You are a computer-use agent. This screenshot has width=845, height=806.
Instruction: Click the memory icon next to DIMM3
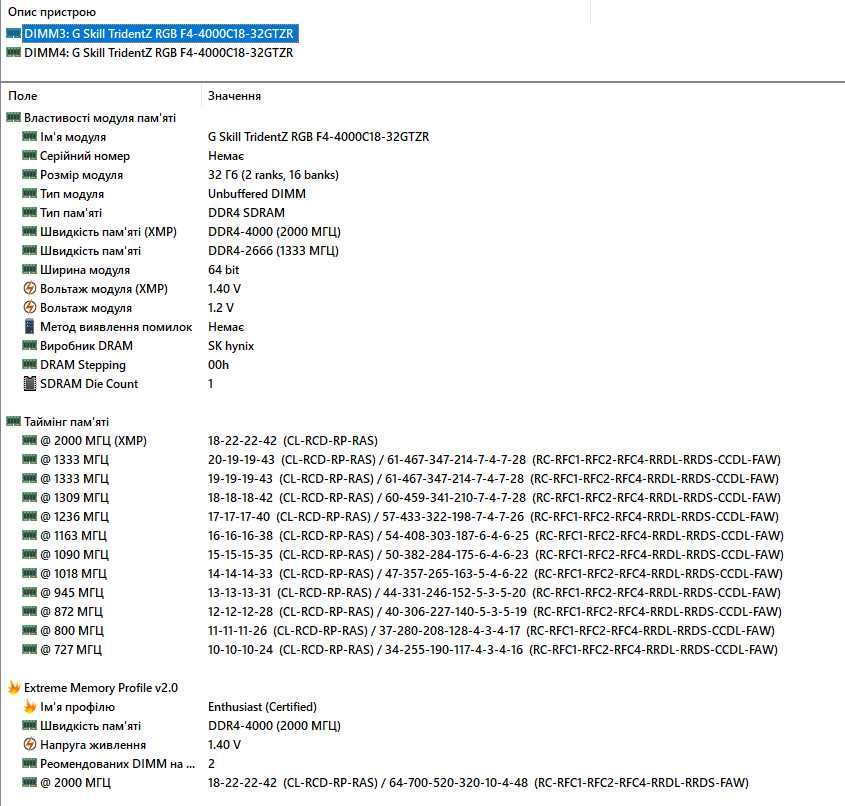pyautogui.click(x=13, y=34)
